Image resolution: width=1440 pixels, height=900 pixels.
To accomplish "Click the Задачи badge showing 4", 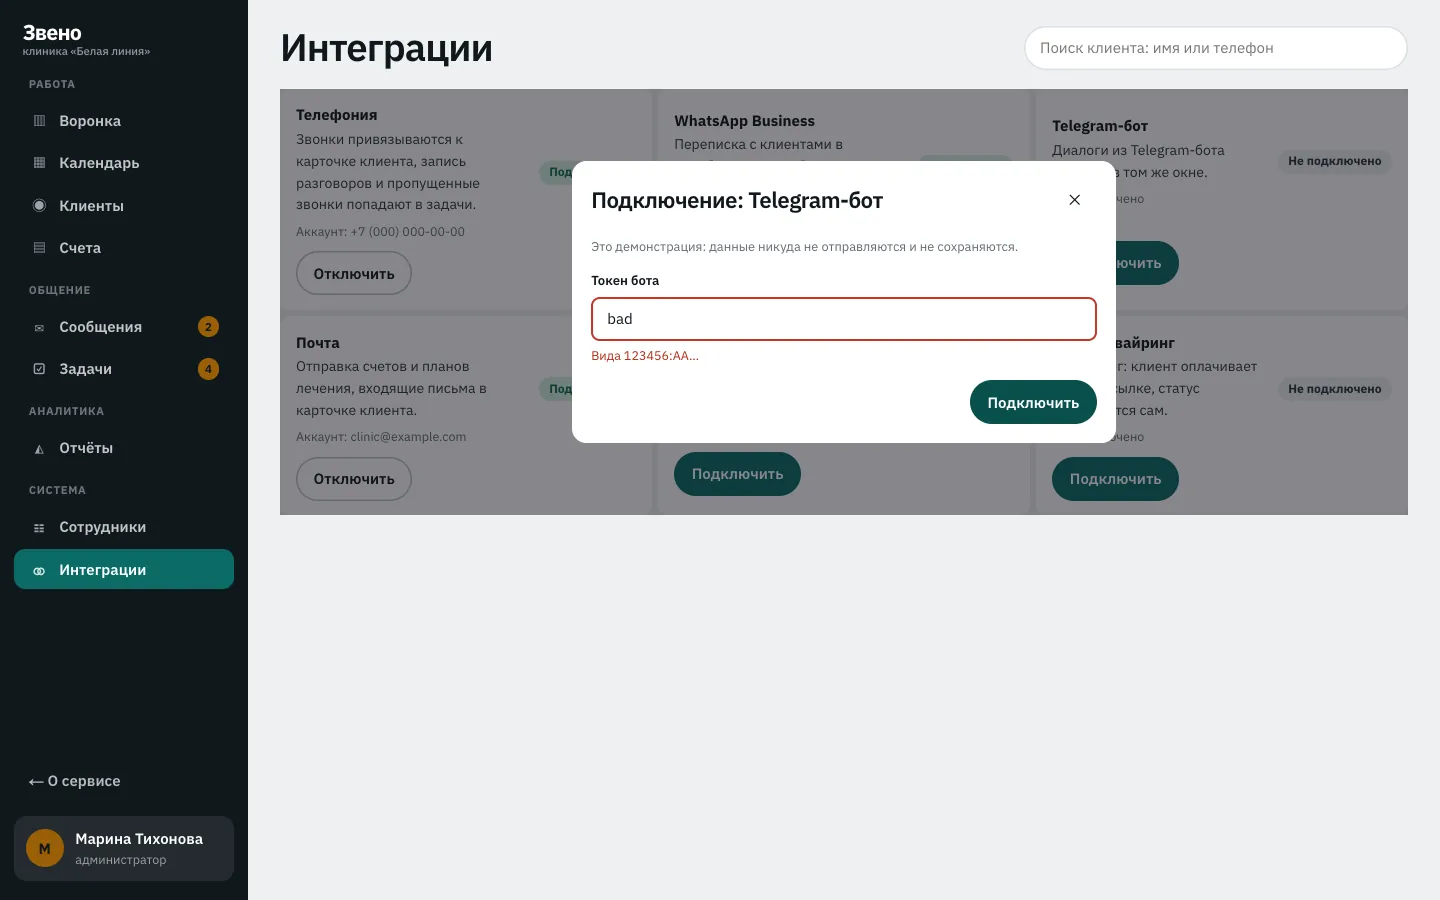I will click(x=208, y=369).
